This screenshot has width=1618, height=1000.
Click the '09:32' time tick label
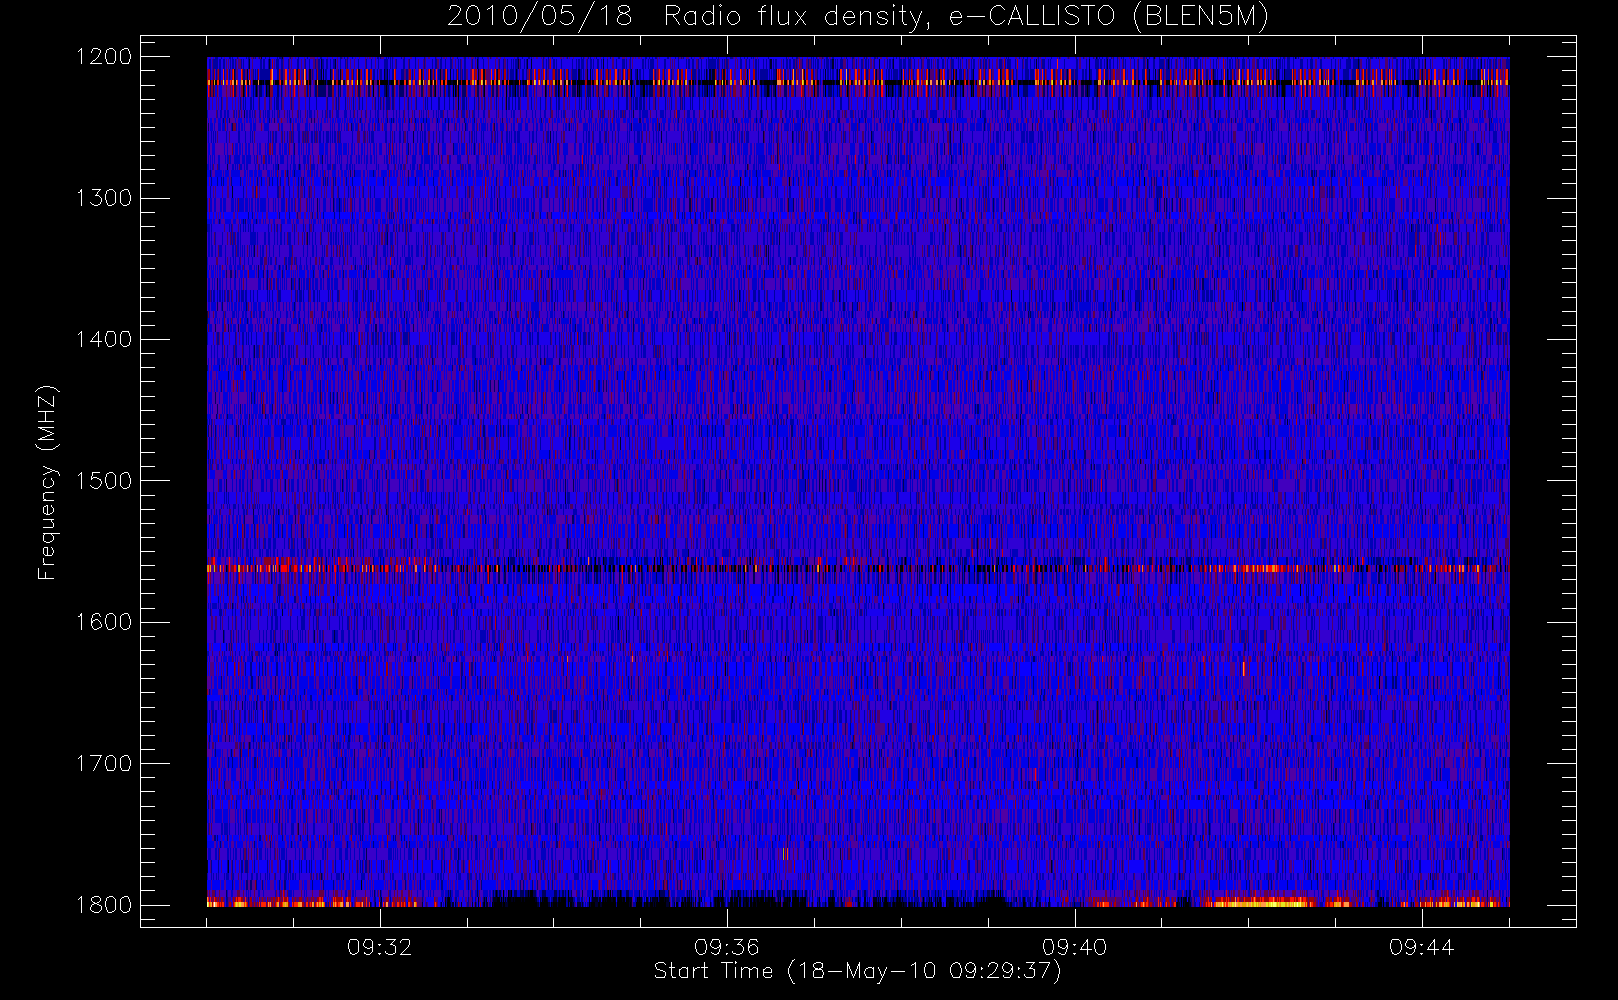coord(379,947)
